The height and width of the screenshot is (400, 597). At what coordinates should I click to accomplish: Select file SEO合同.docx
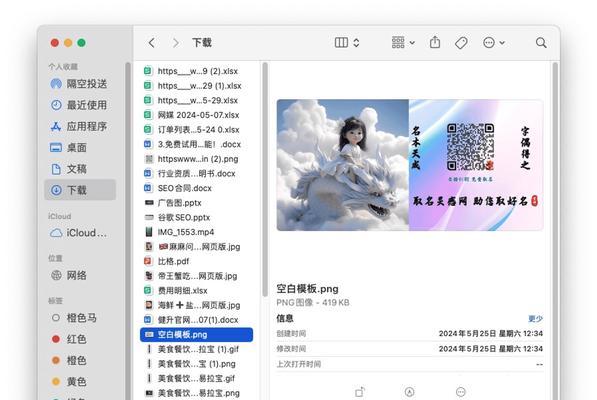point(196,188)
